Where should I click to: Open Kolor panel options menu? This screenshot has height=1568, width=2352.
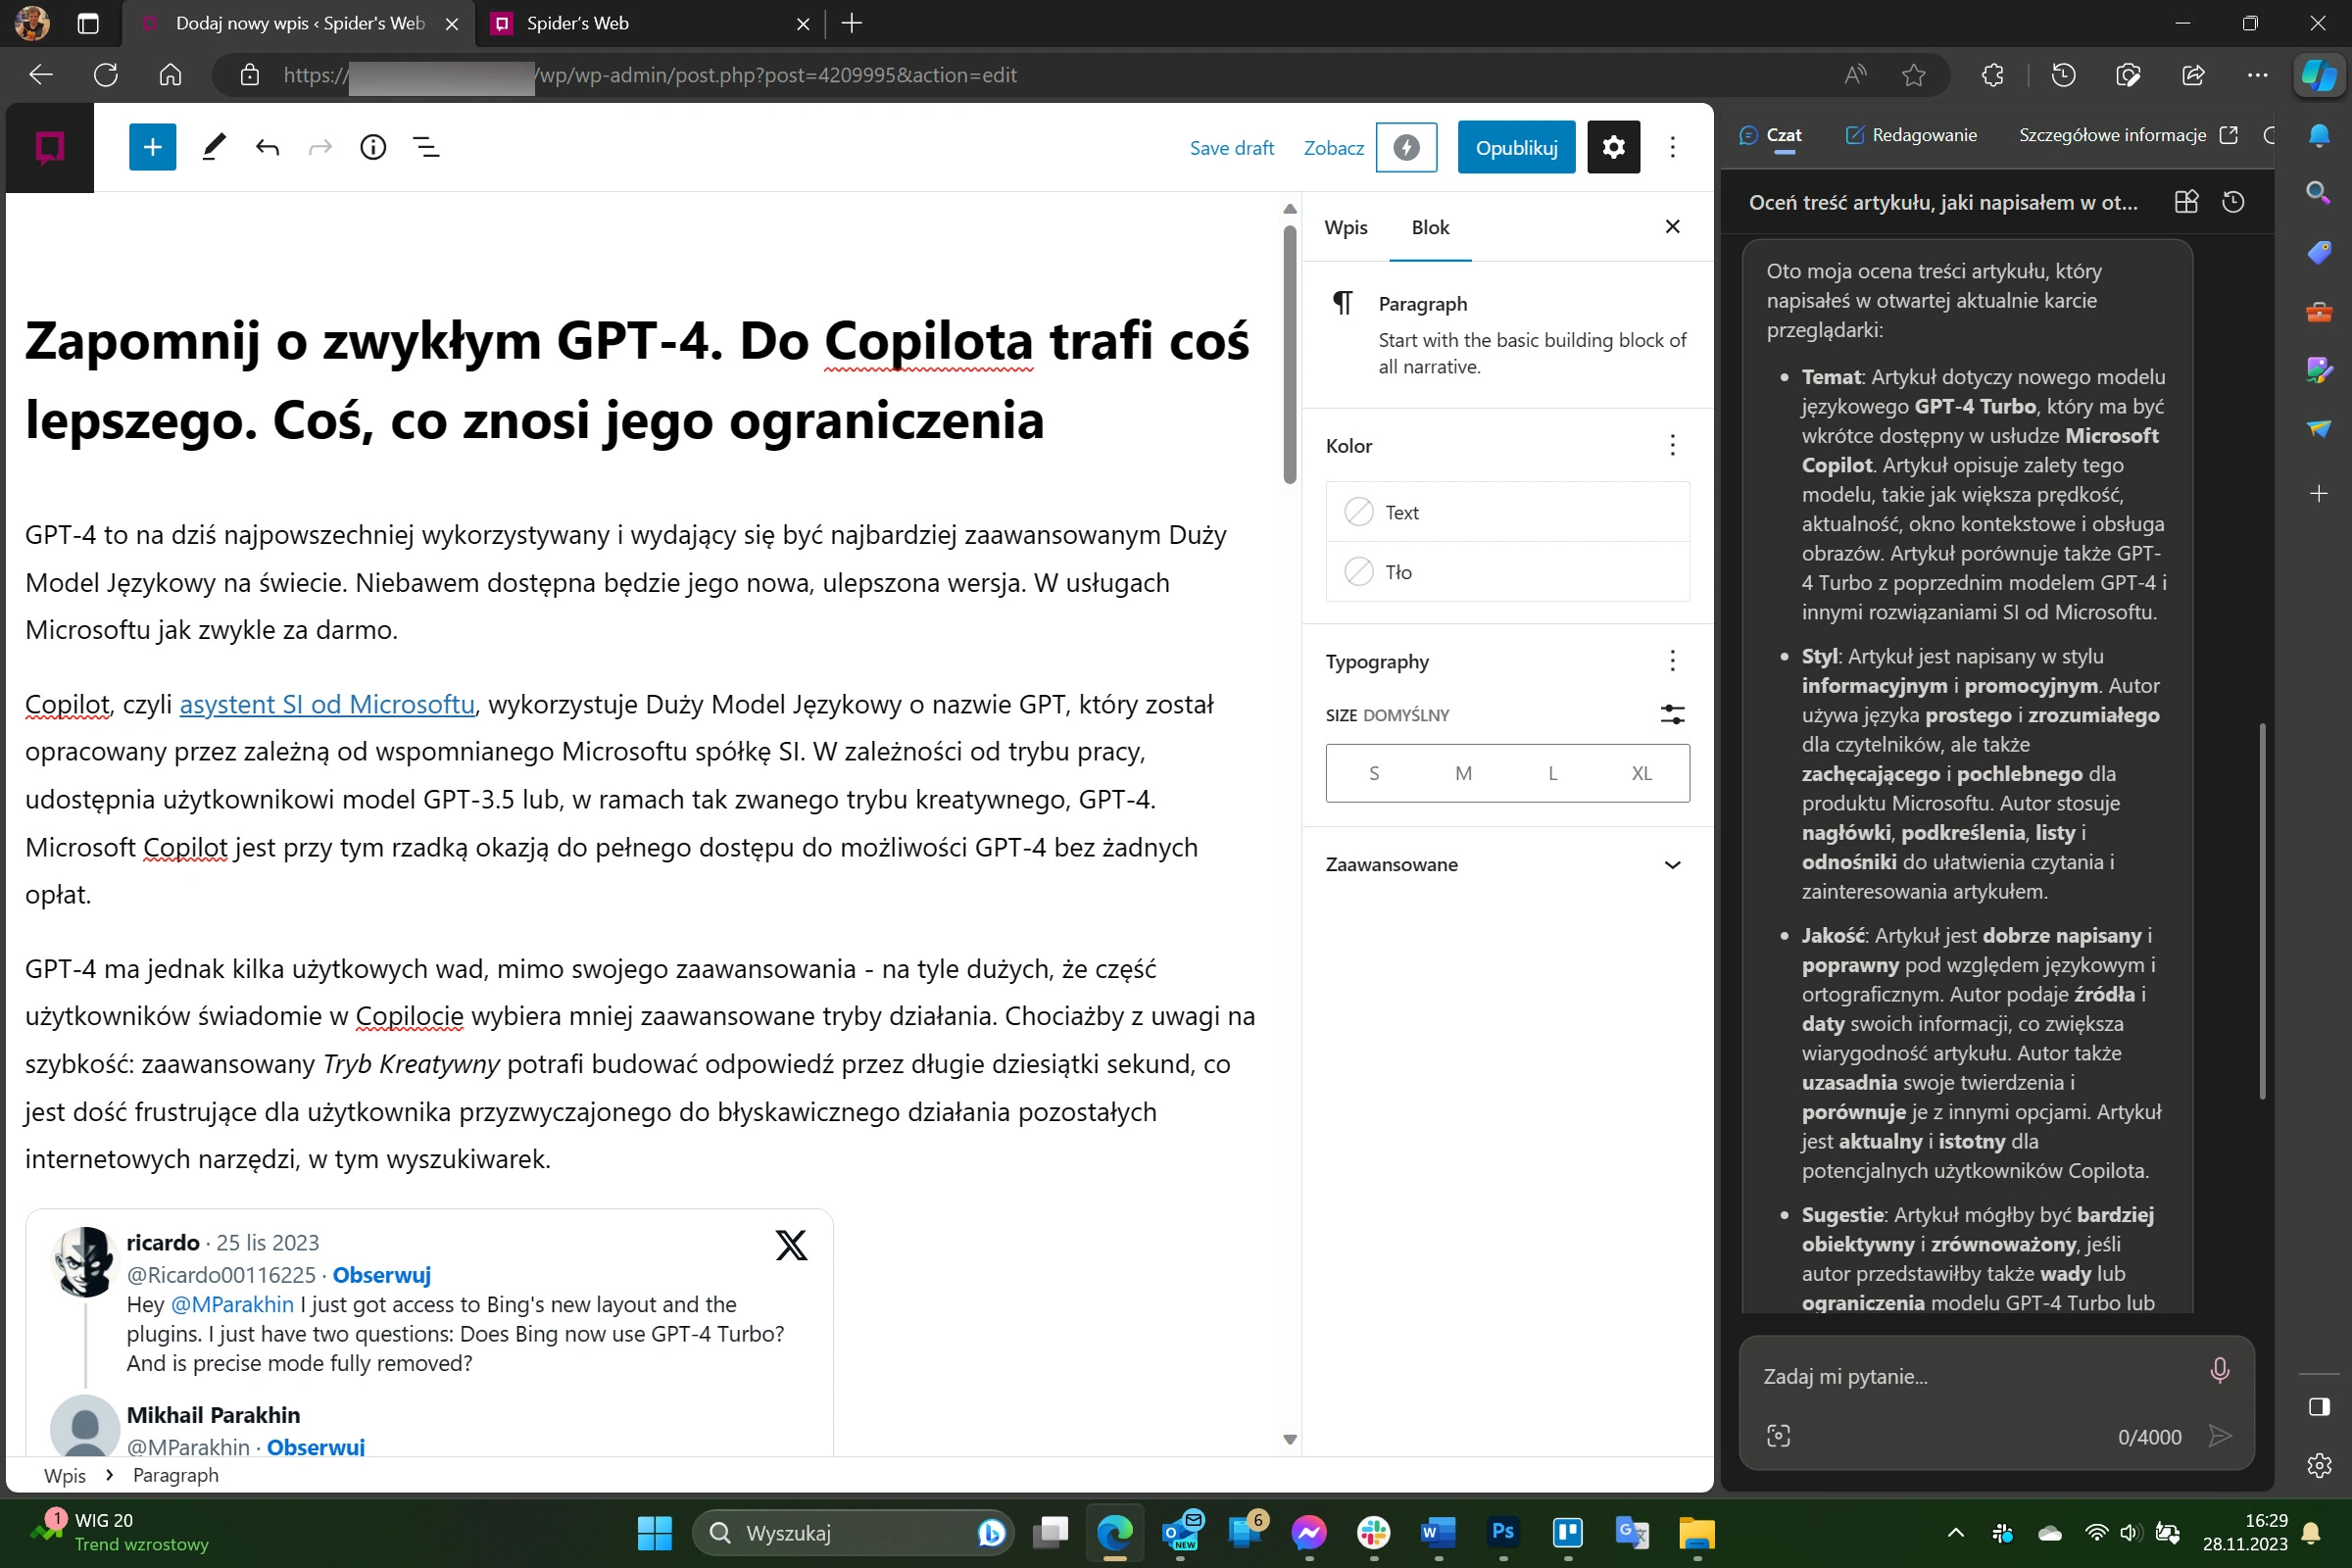1672,445
